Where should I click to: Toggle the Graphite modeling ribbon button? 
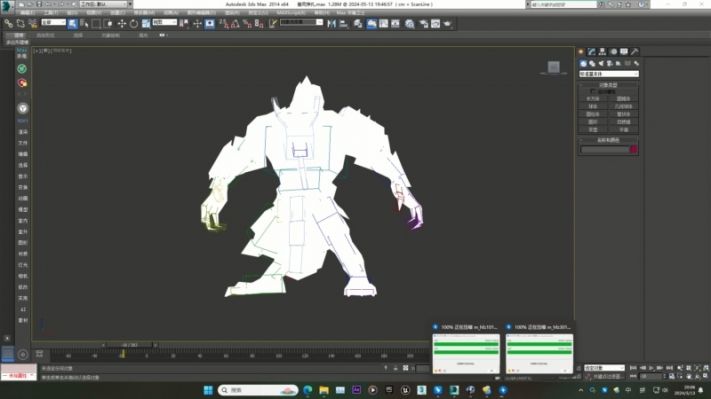(x=371, y=24)
